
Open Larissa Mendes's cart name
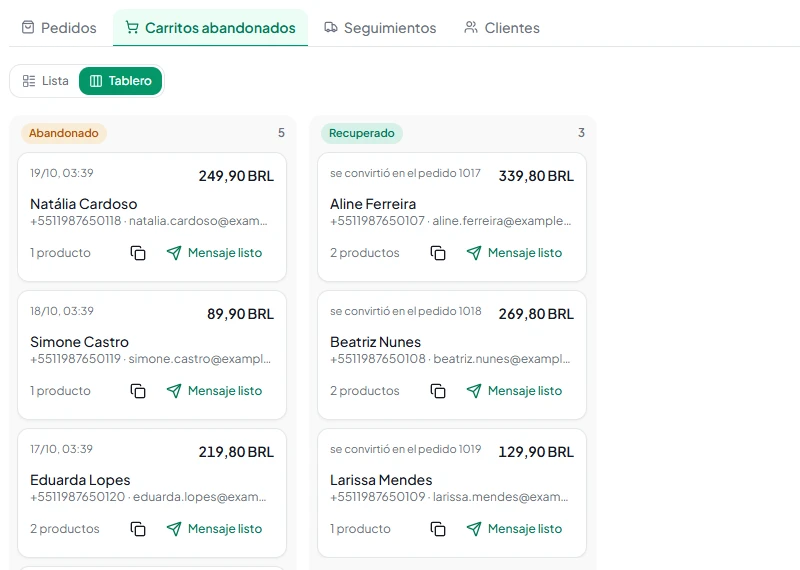click(381, 480)
